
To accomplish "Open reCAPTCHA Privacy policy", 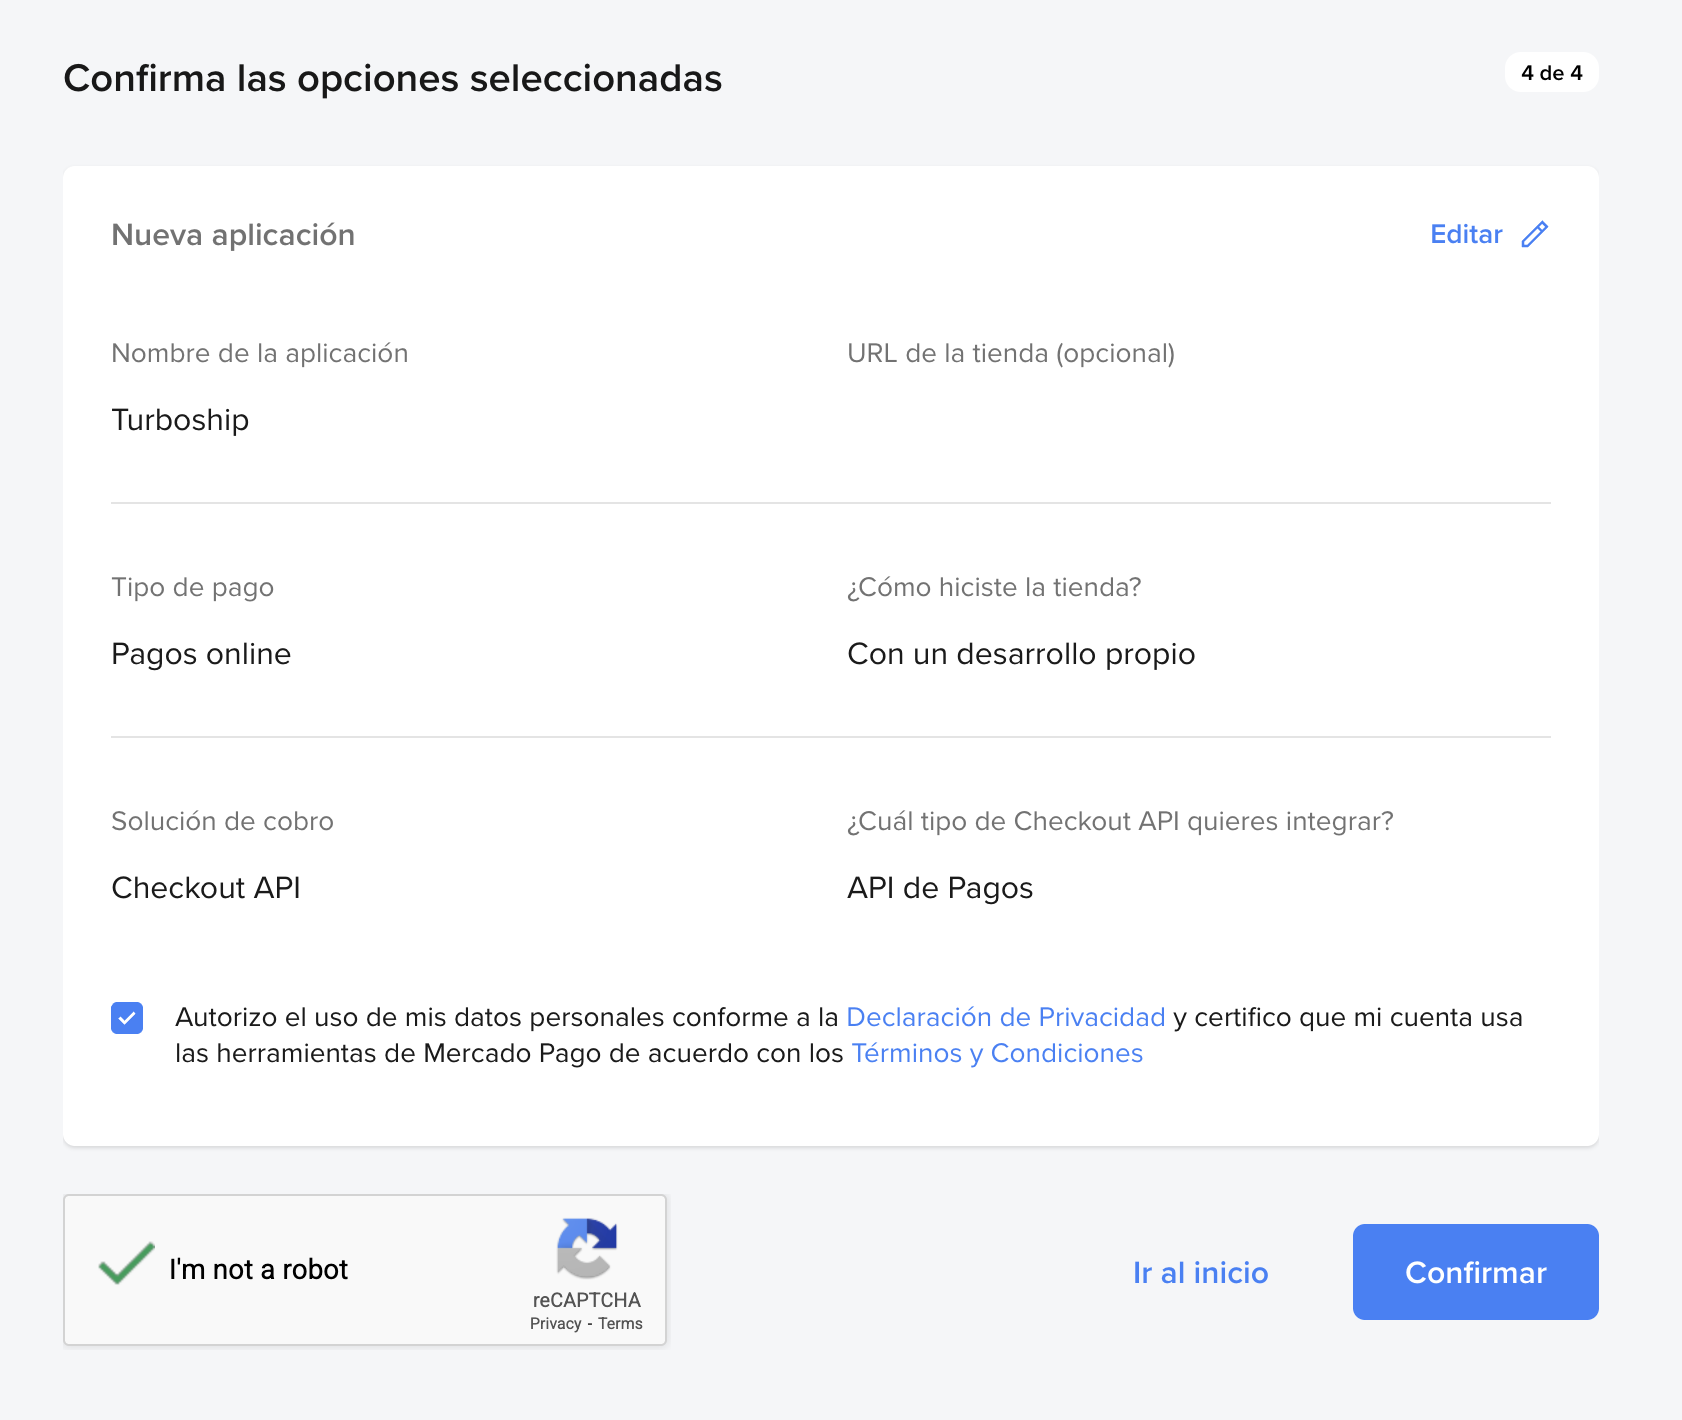I will [554, 1323].
